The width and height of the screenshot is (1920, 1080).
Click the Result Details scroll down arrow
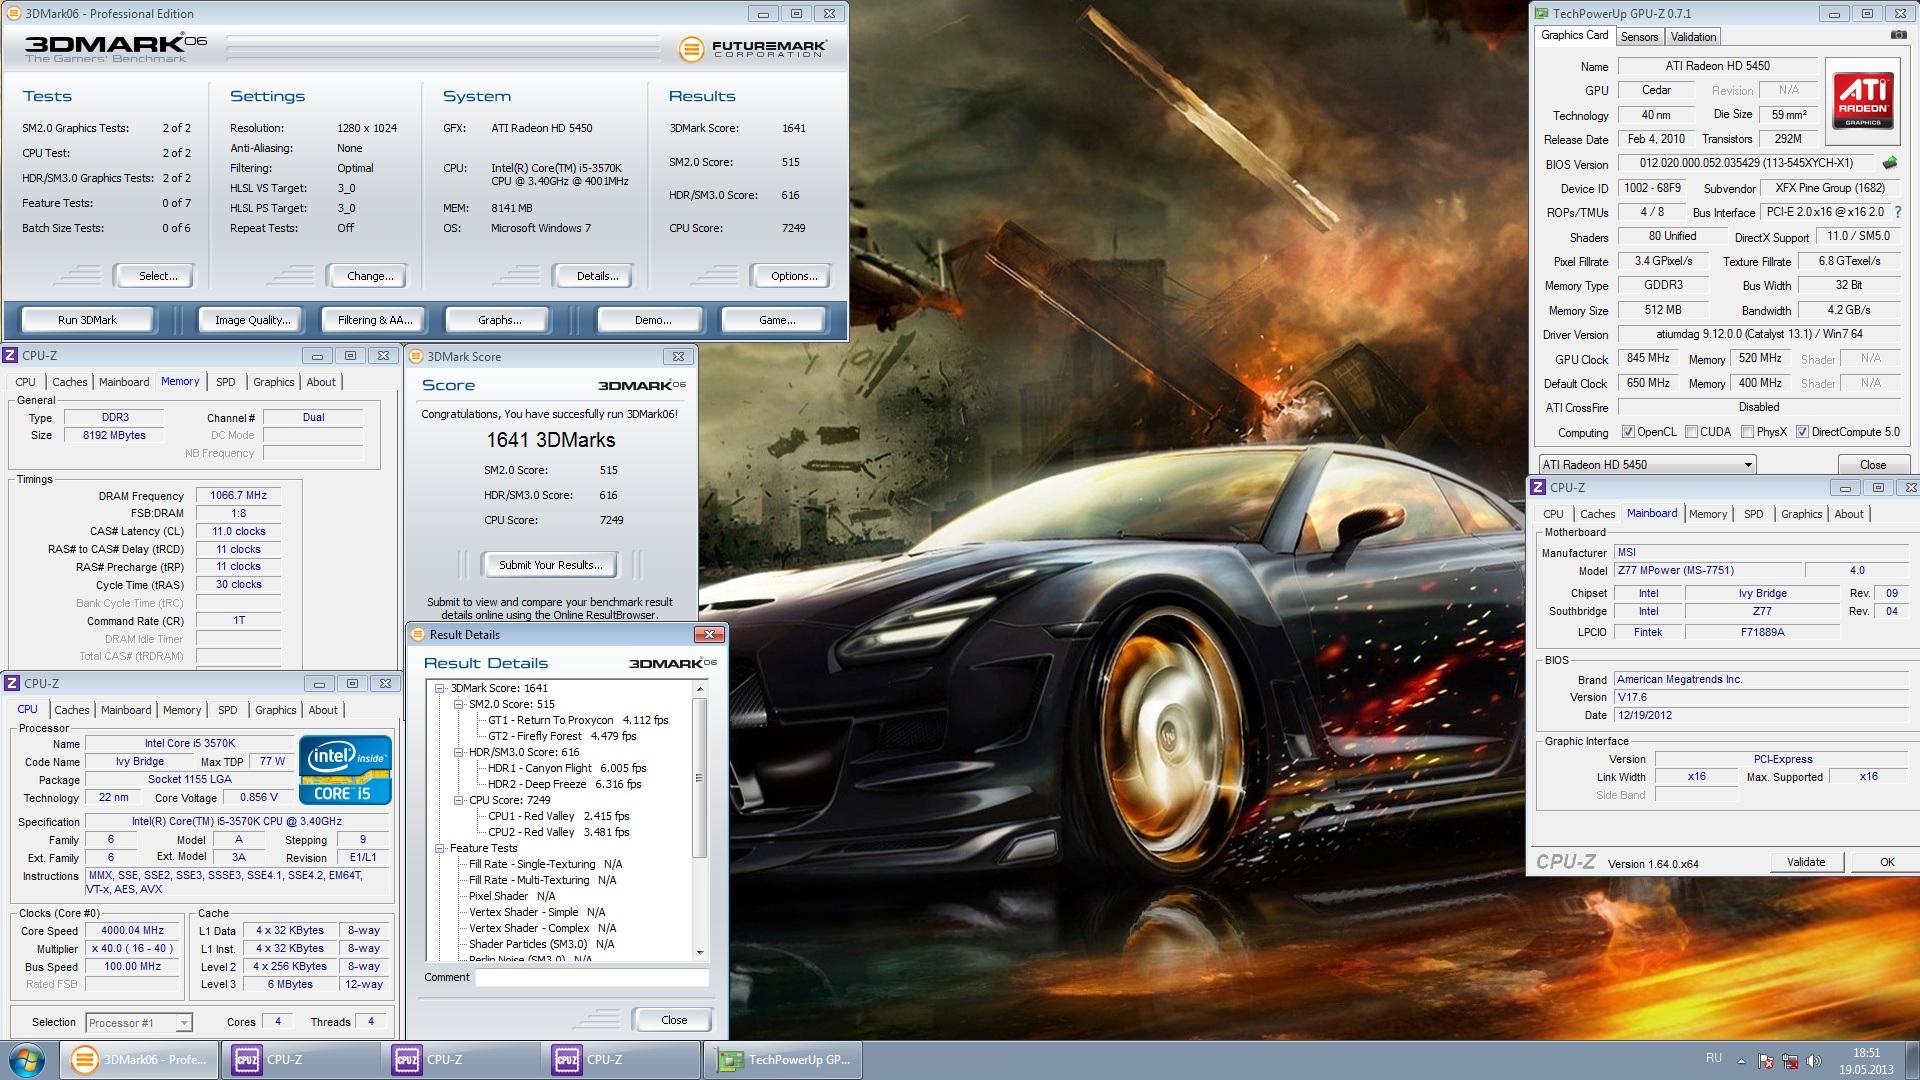tap(699, 952)
